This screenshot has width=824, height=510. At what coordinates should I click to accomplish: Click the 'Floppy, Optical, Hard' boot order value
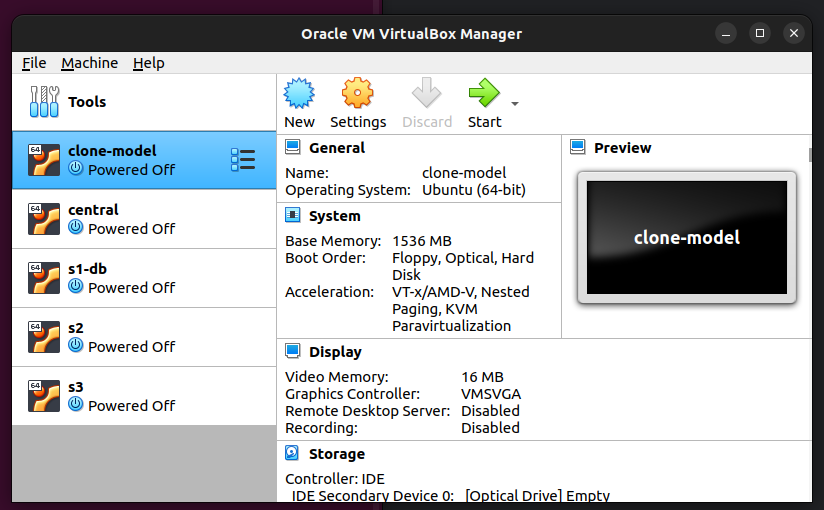coord(463,258)
